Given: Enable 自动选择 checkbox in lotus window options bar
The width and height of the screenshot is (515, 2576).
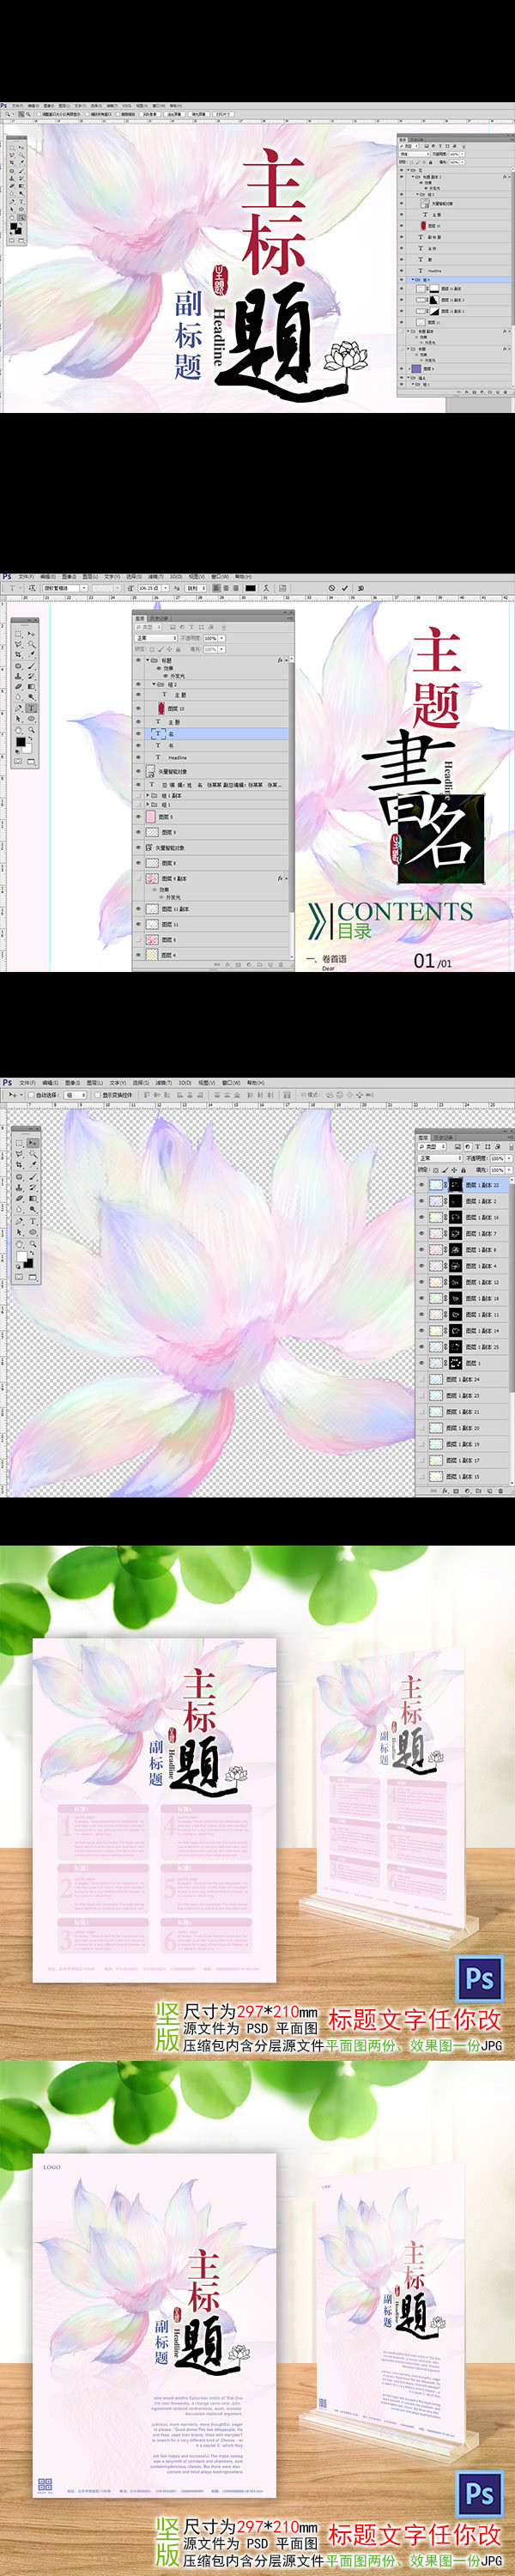Looking at the screenshot, I should (31, 1096).
